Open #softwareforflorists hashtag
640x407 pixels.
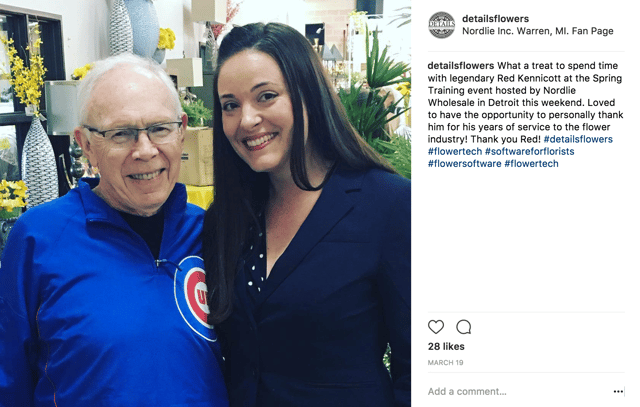[x=529, y=151]
